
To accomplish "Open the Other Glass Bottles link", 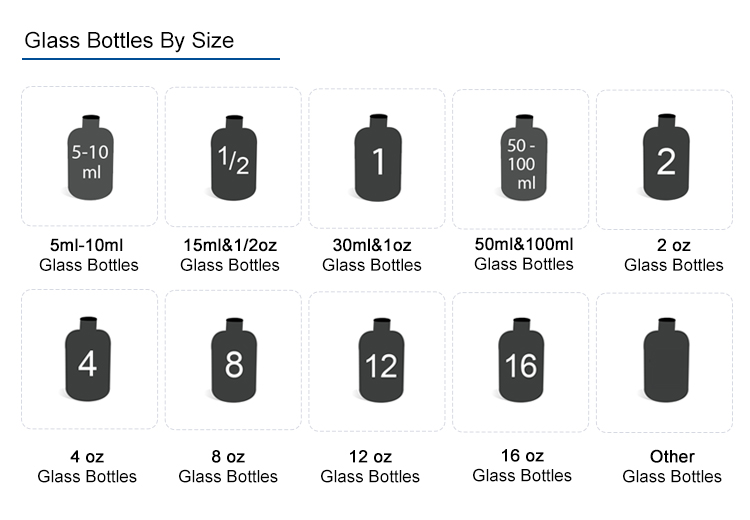I will [672, 466].
